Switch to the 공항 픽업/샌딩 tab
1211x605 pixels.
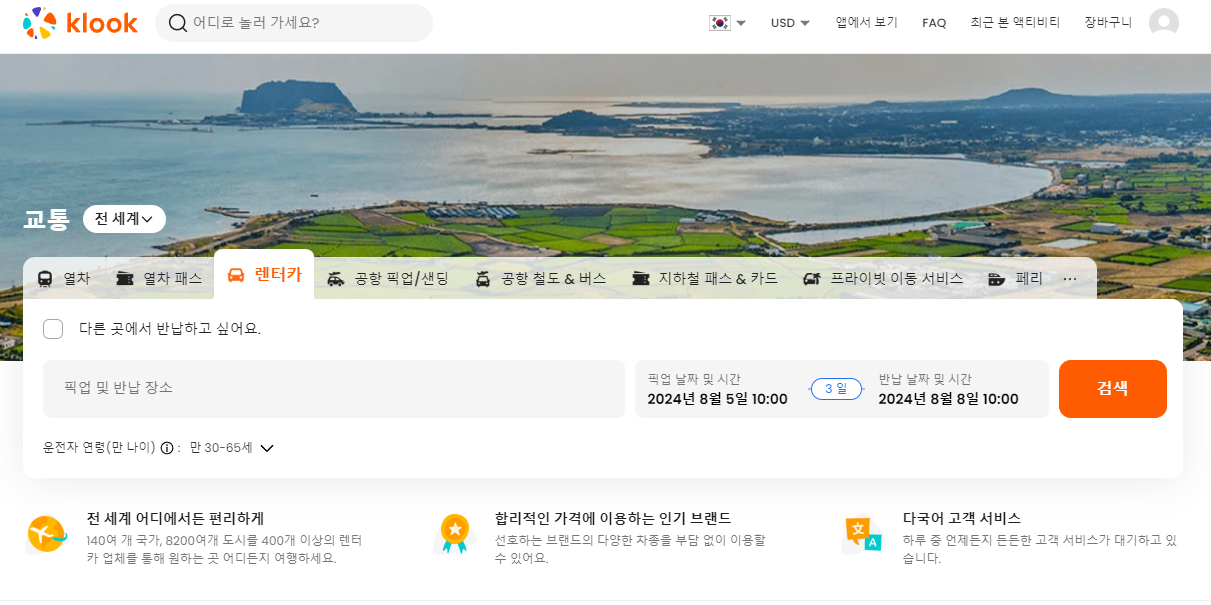pyautogui.click(x=388, y=279)
